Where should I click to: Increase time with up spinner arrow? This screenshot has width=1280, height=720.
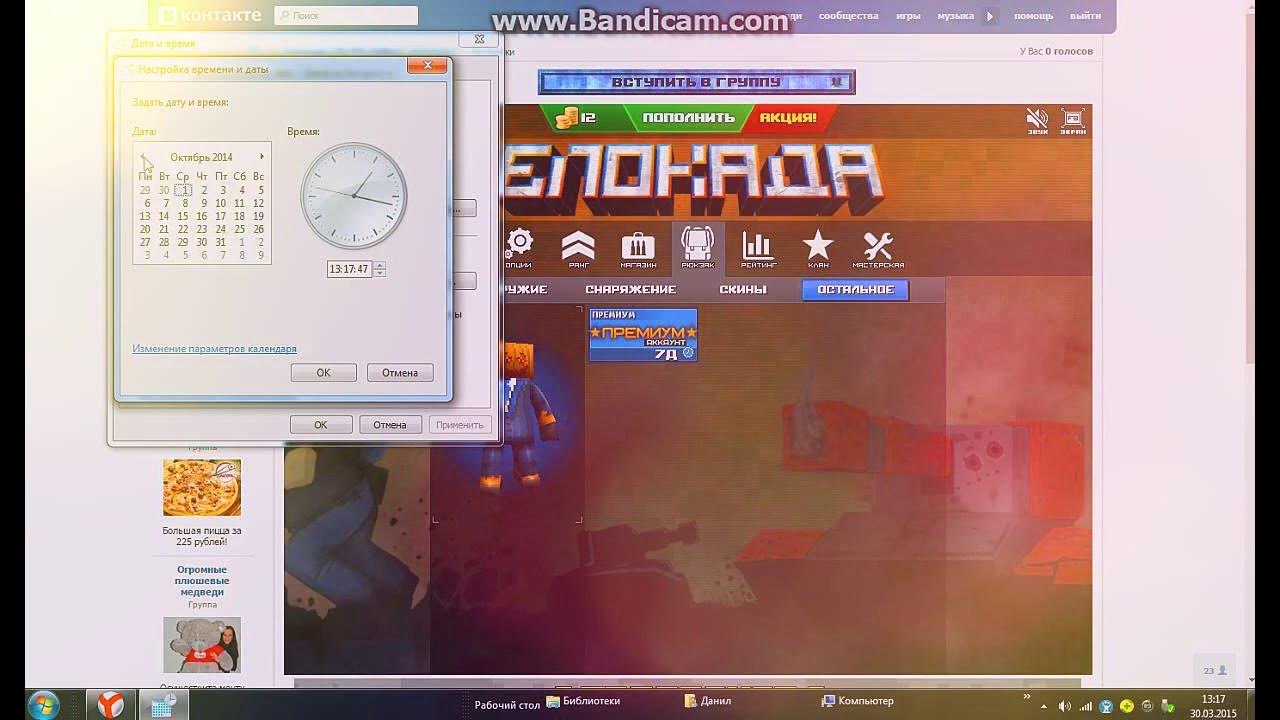380,265
